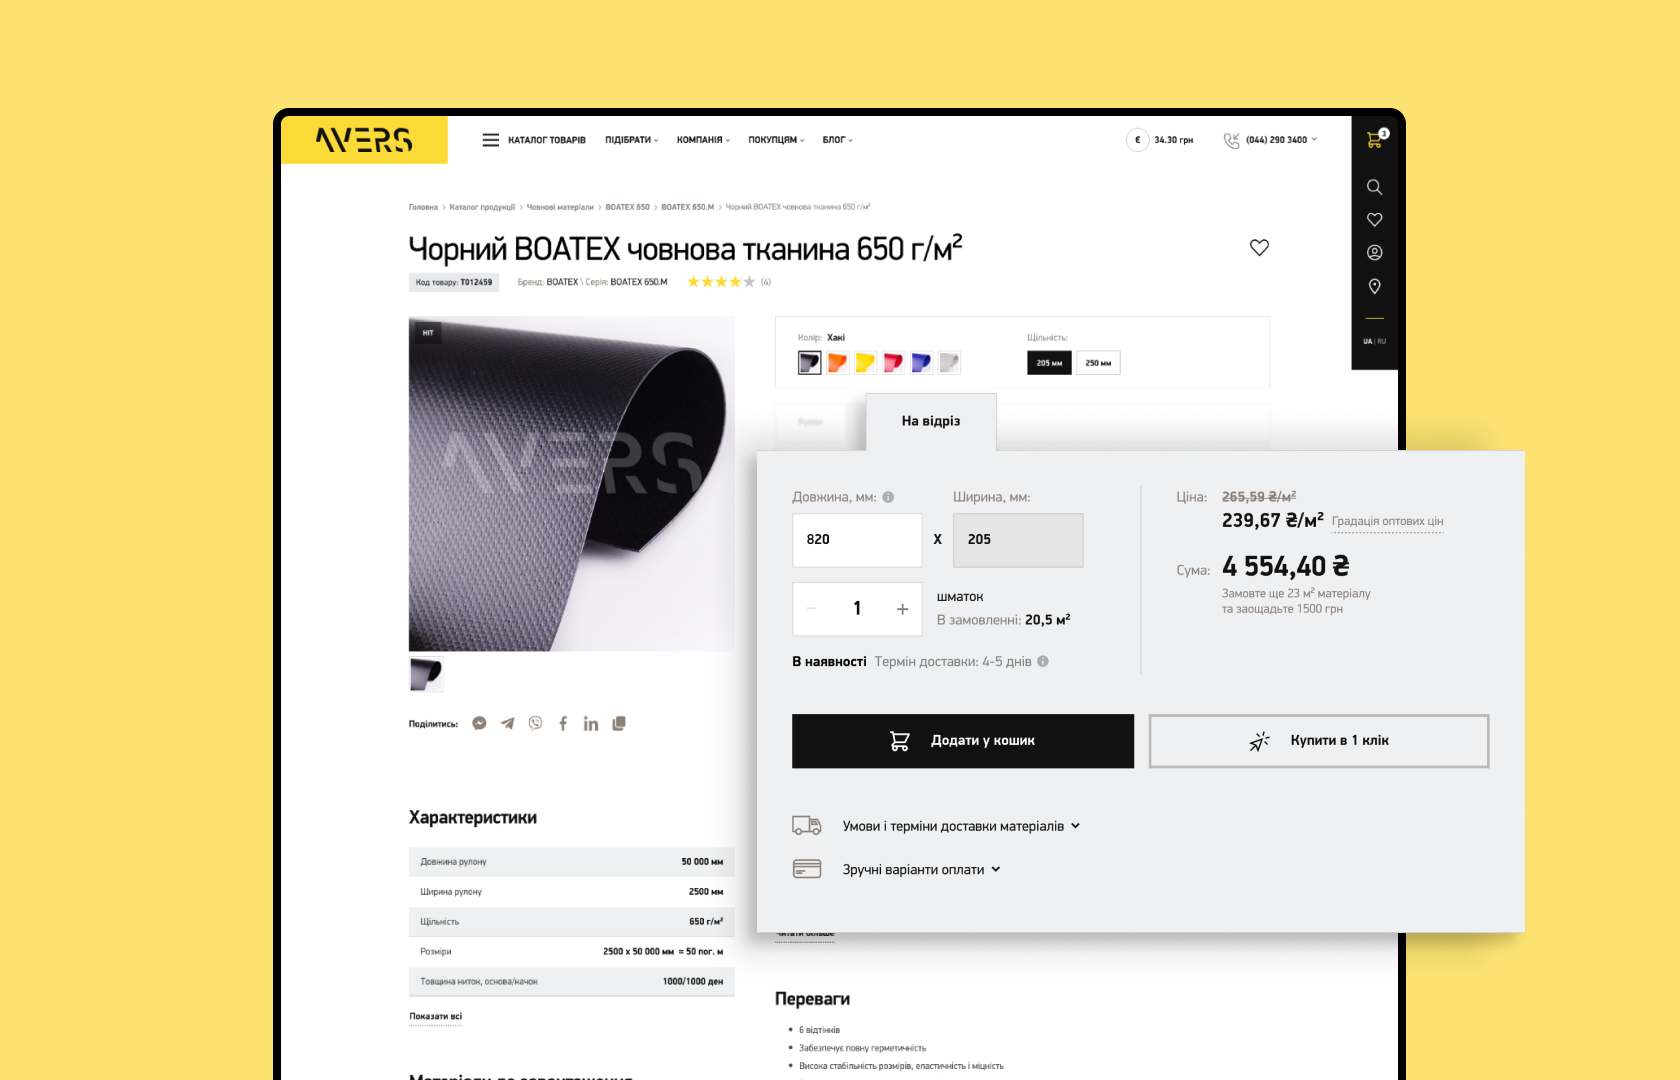Click the info icon next to Довжина
Screen dimensions: 1680x1080
point(888,497)
